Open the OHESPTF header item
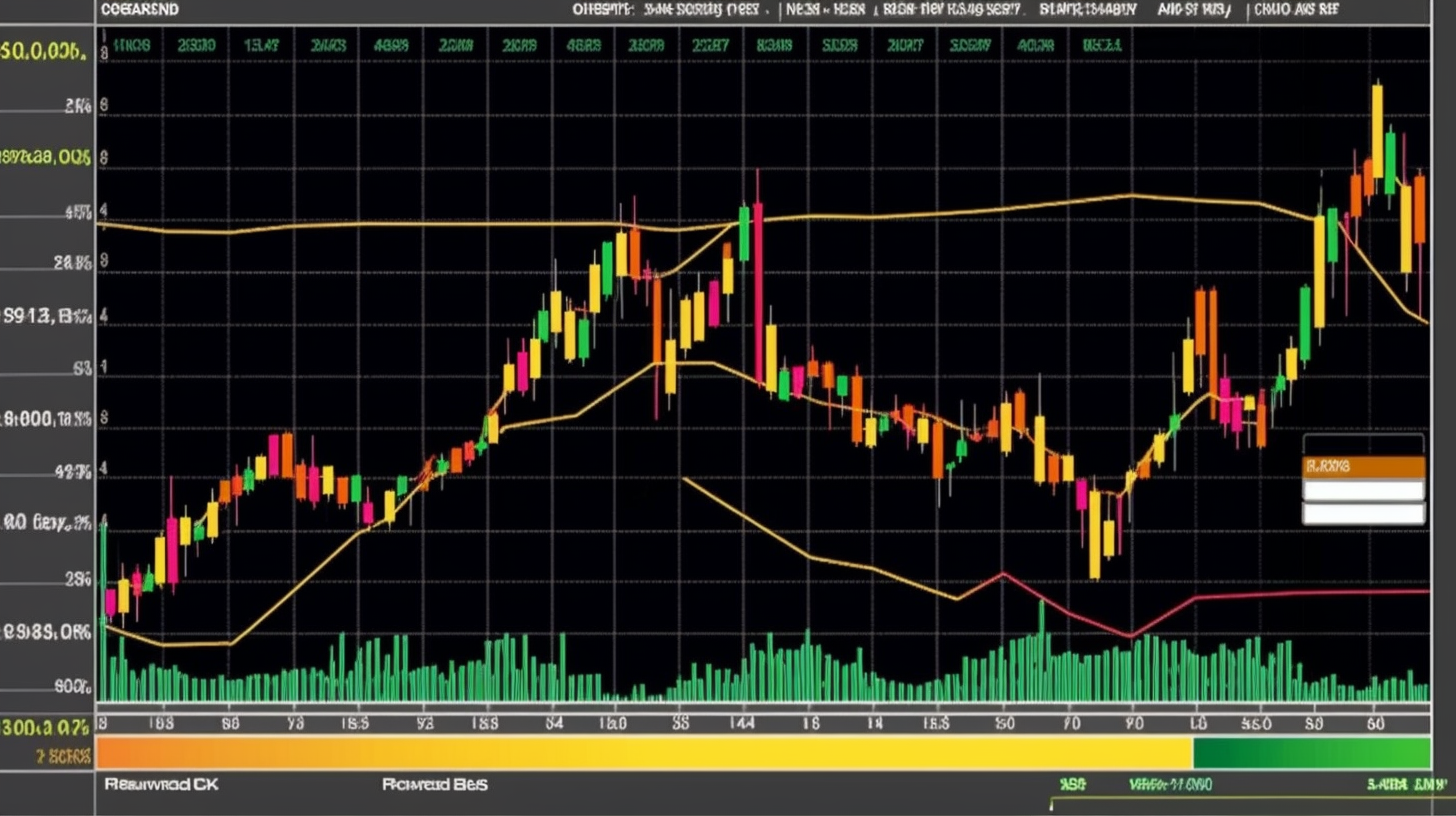Image resolution: width=1456 pixels, height=816 pixels. click(603, 10)
